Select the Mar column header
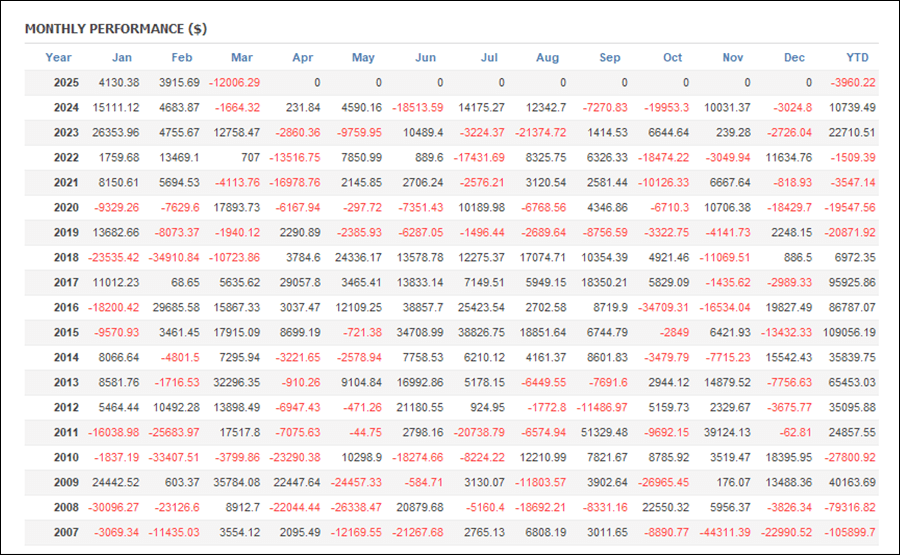 tap(242, 57)
